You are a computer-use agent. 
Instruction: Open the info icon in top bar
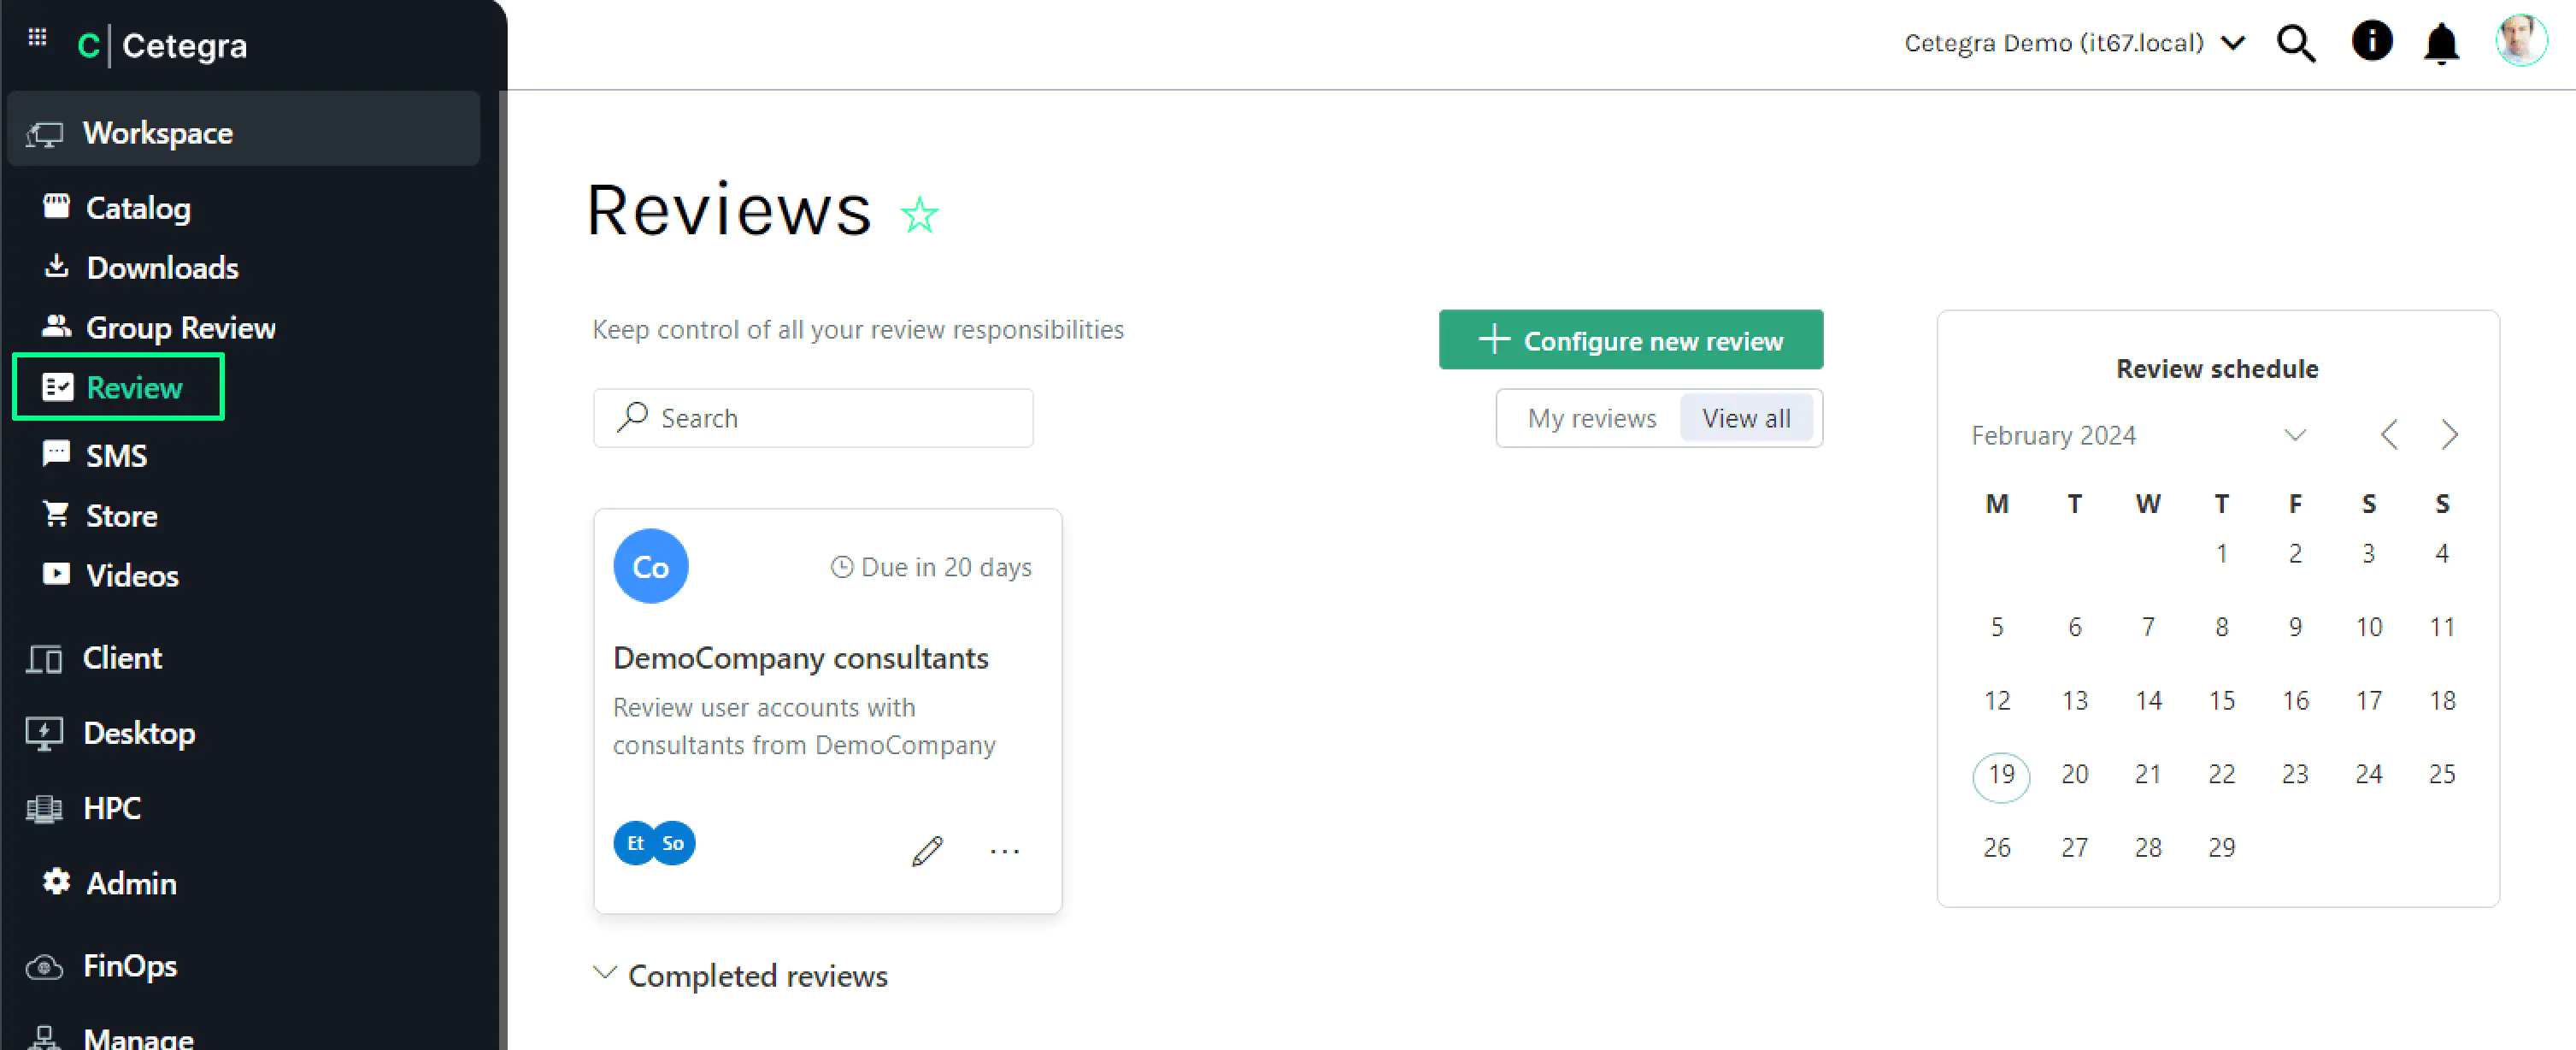[x=2371, y=41]
